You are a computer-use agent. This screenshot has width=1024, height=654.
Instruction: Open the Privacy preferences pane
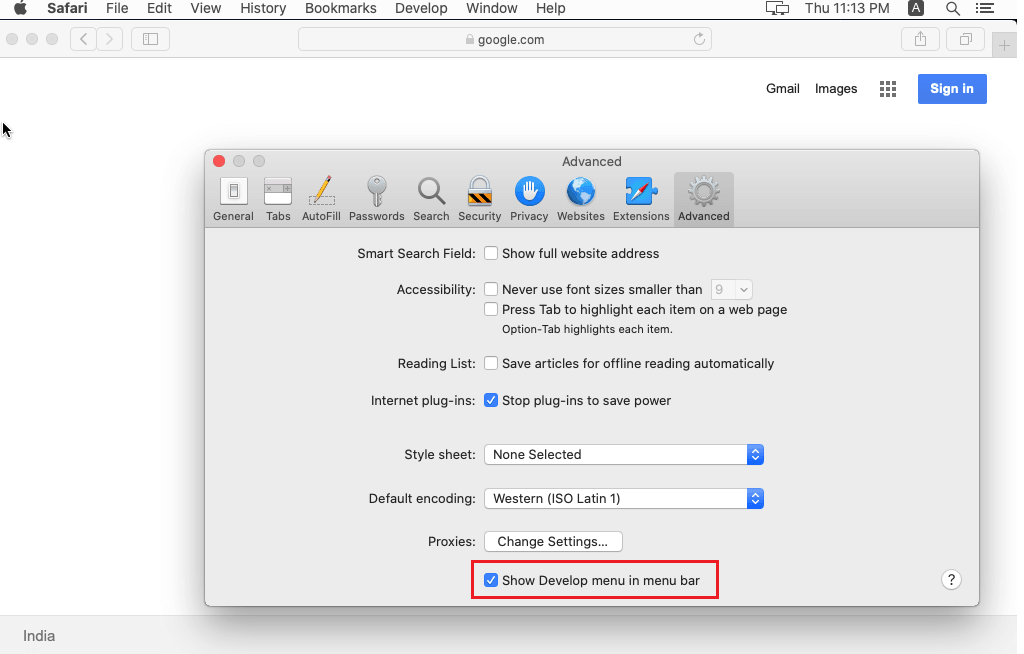(x=529, y=199)
